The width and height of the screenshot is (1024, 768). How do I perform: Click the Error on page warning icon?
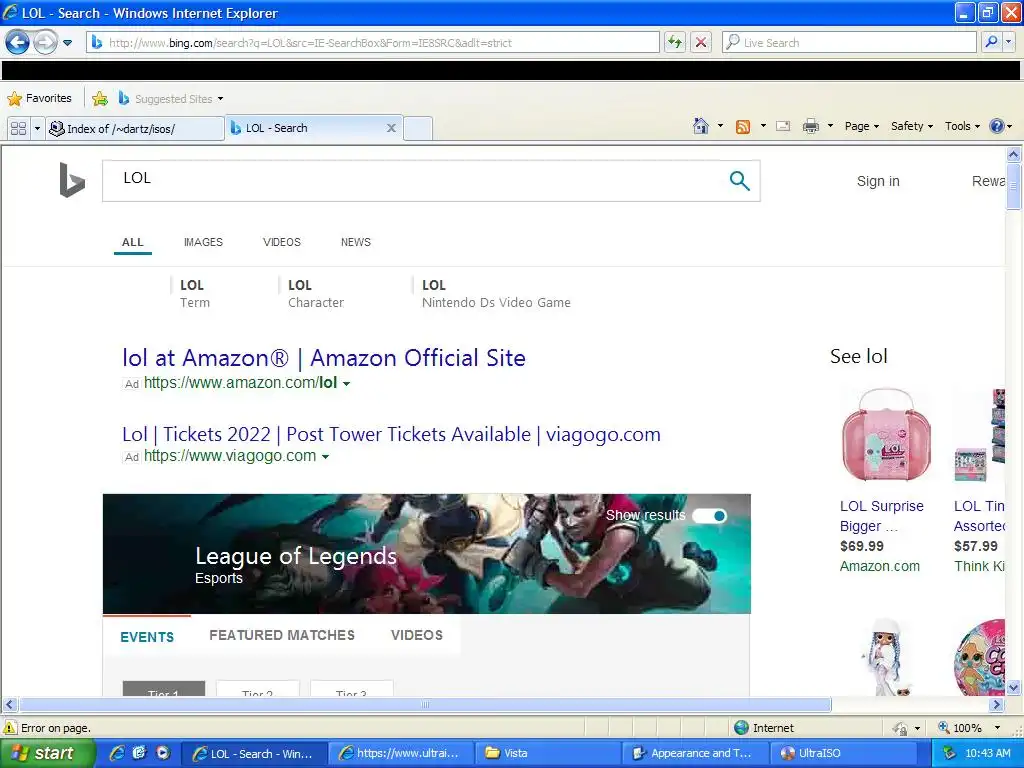pos(10,728)
